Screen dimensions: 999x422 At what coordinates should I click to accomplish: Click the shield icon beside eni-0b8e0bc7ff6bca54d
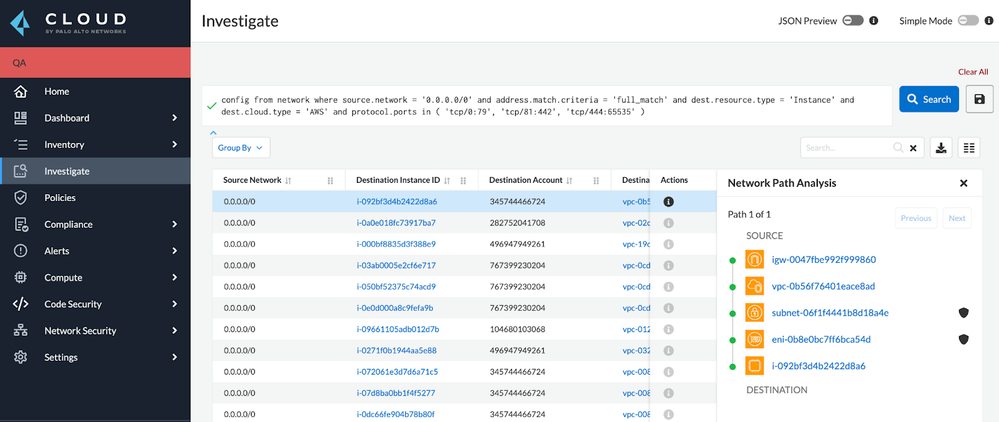pos(963,340)
